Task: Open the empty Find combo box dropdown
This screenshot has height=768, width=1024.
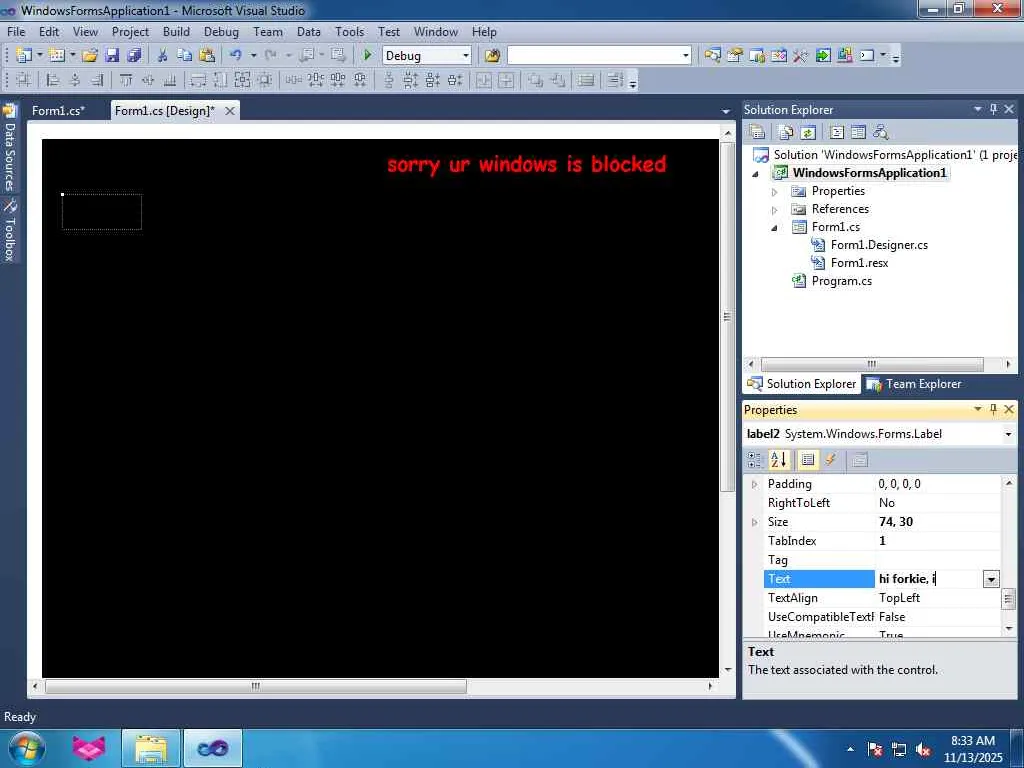Action: [685, 56]
